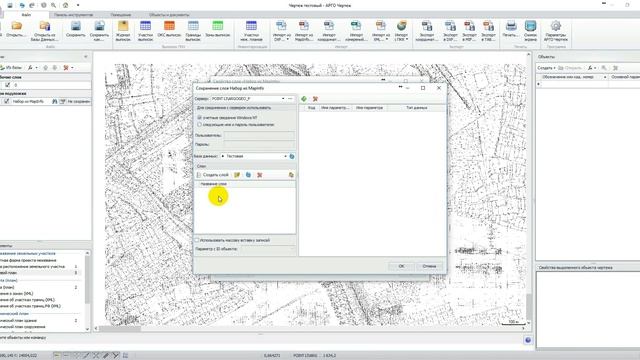Click yellow edit-layer icon in Слои toolbar
This screenshot has height=360, width=640.
tap(237, 175)
